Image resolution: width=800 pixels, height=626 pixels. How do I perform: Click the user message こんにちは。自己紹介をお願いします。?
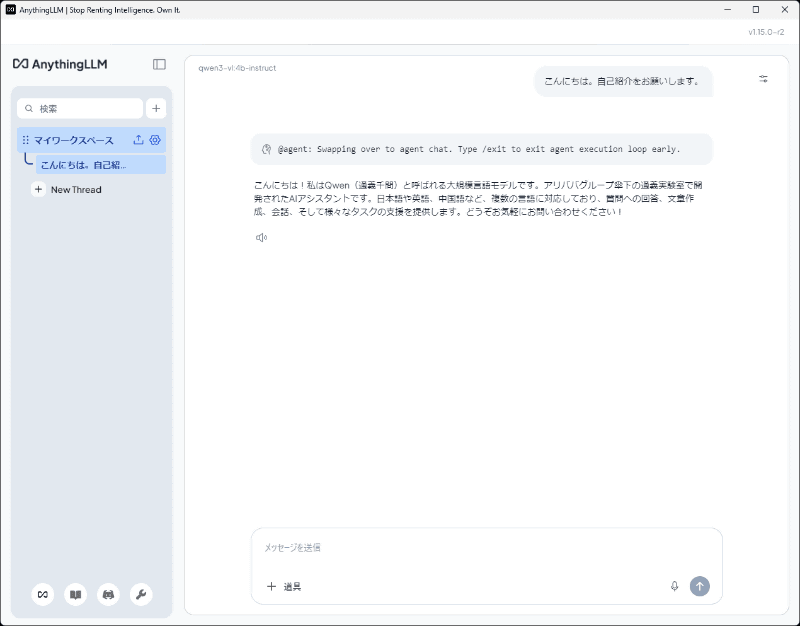[x=623, y=81]
